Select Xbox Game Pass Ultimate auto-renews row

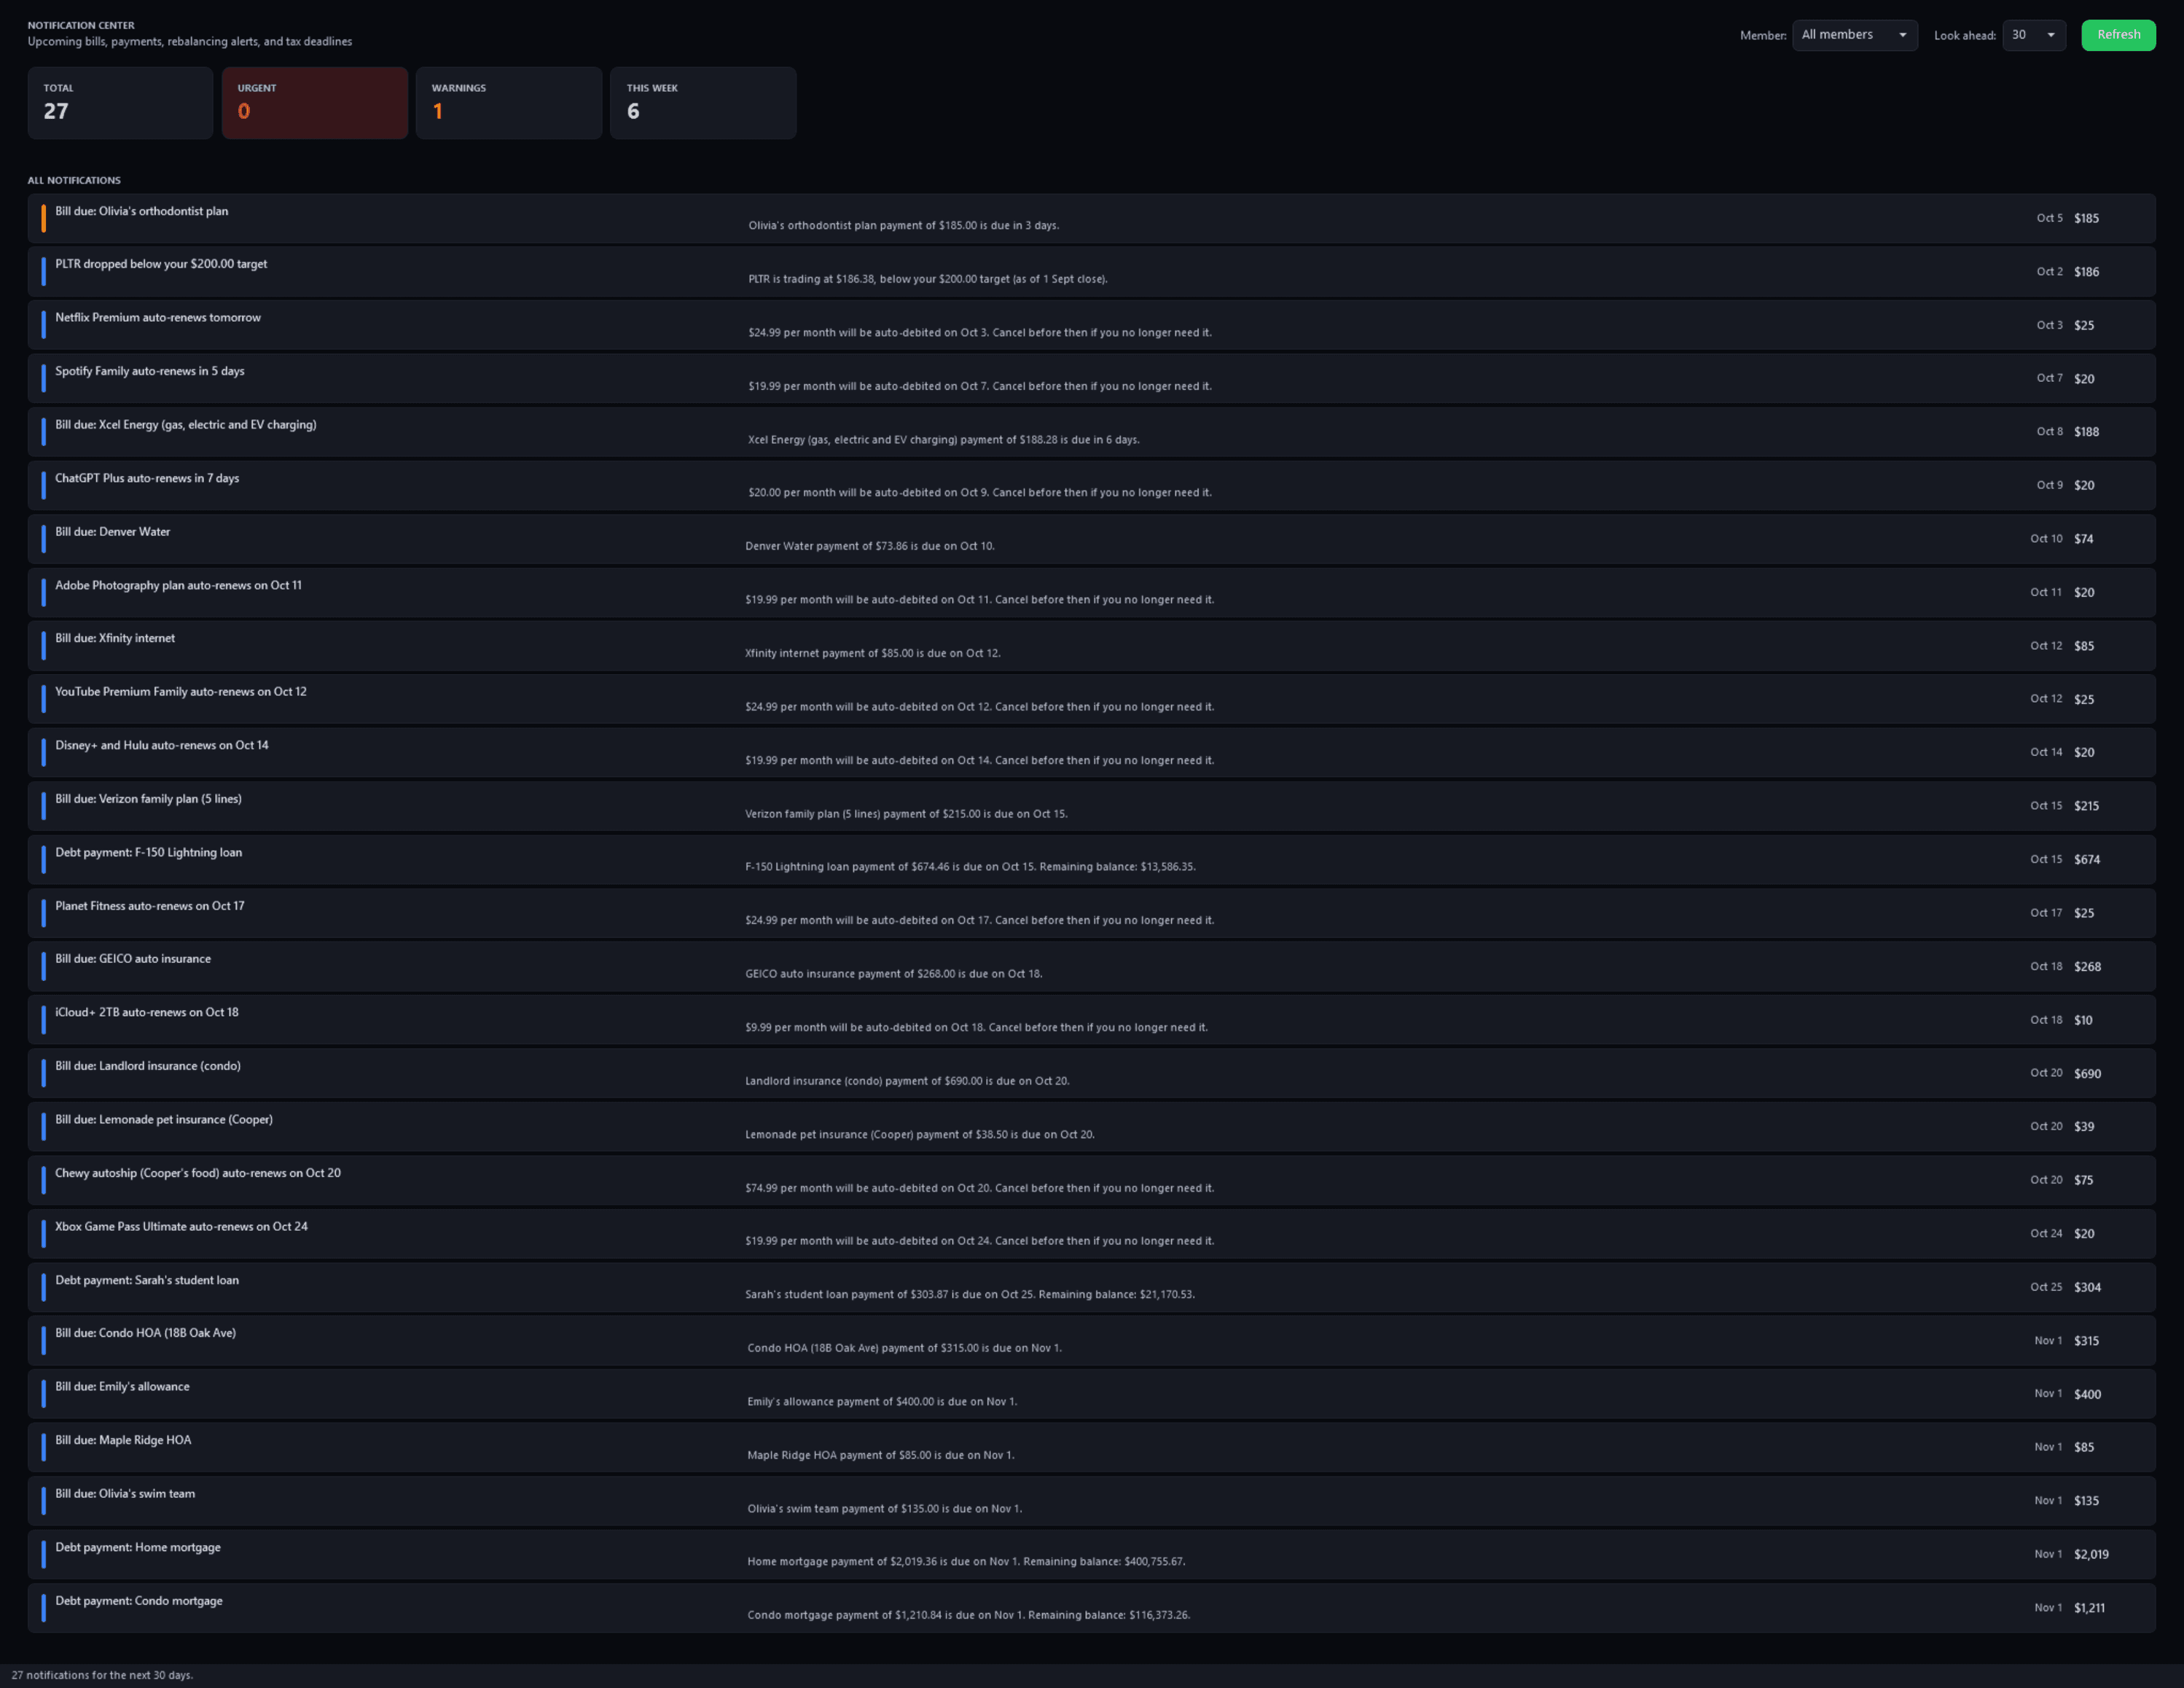pyautogui.click(x=1091, y=1234)
